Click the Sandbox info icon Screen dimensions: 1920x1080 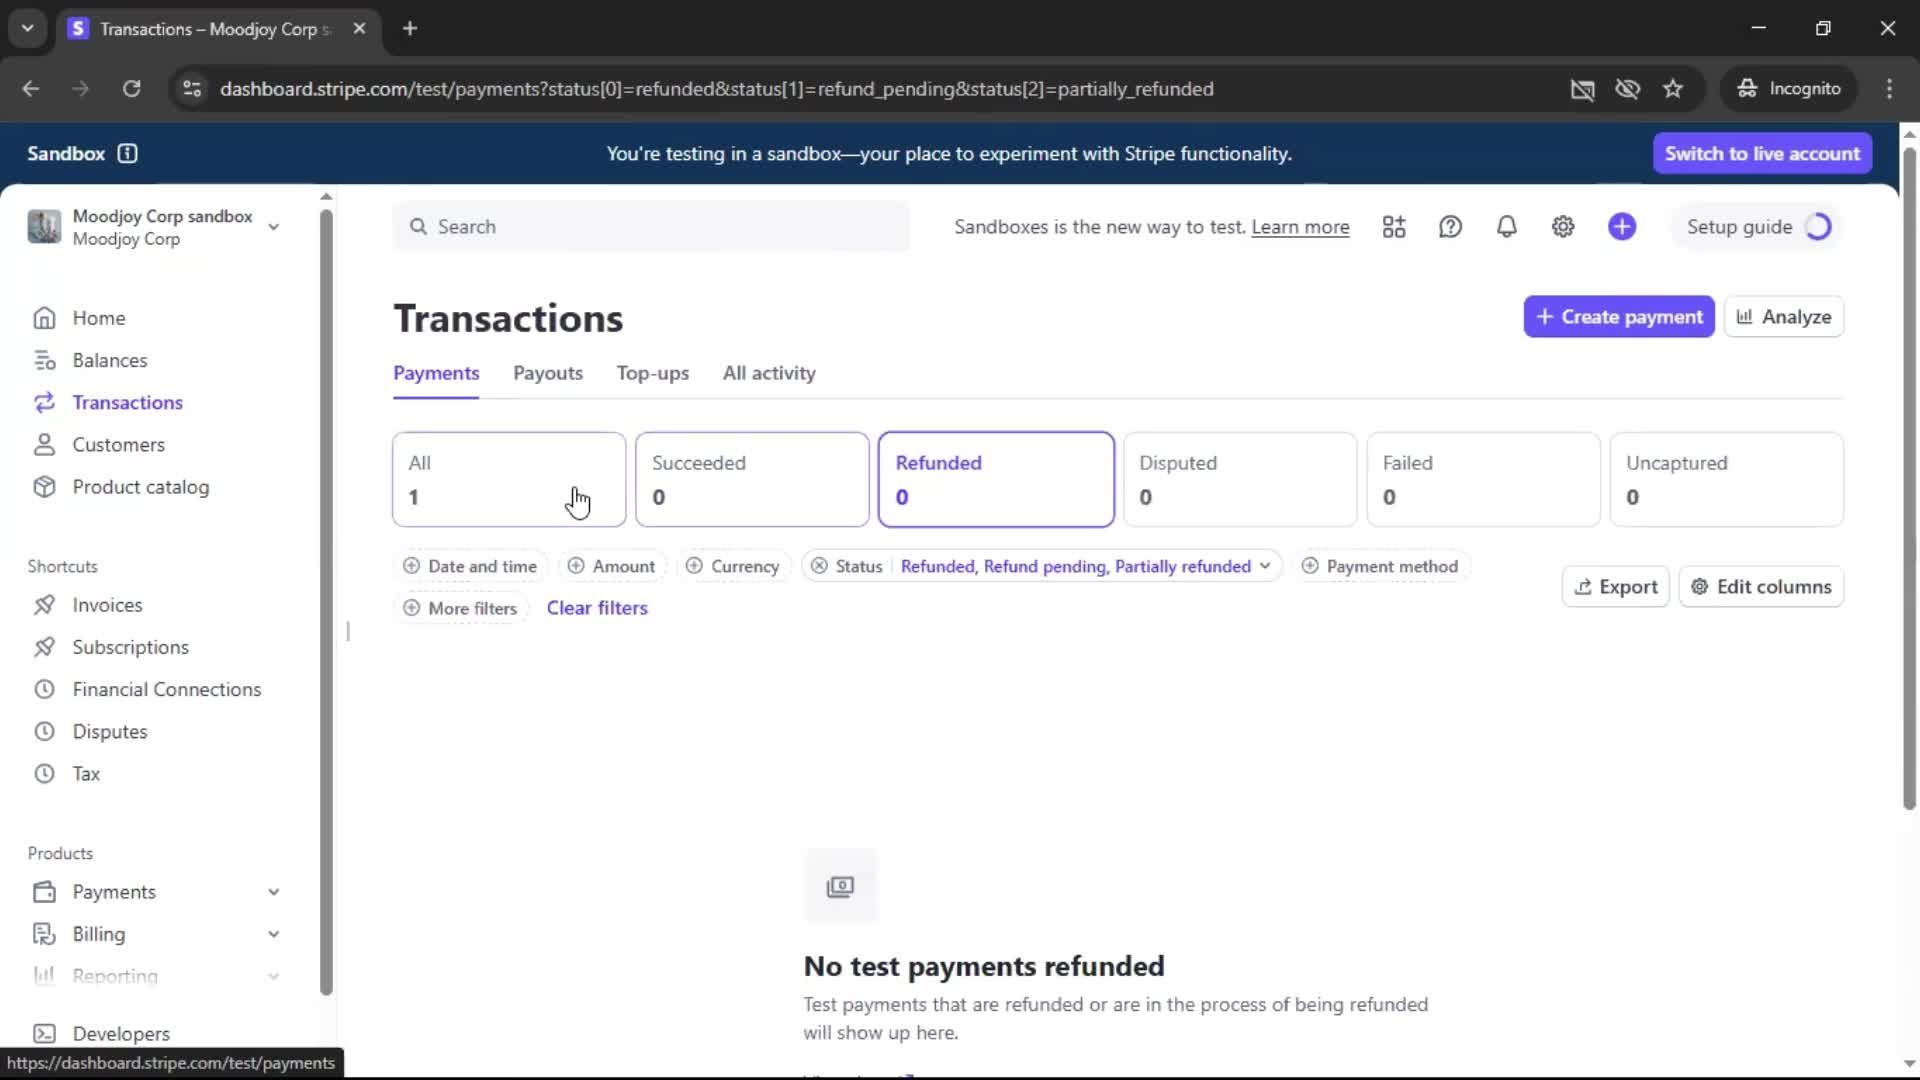coord(127,153)
